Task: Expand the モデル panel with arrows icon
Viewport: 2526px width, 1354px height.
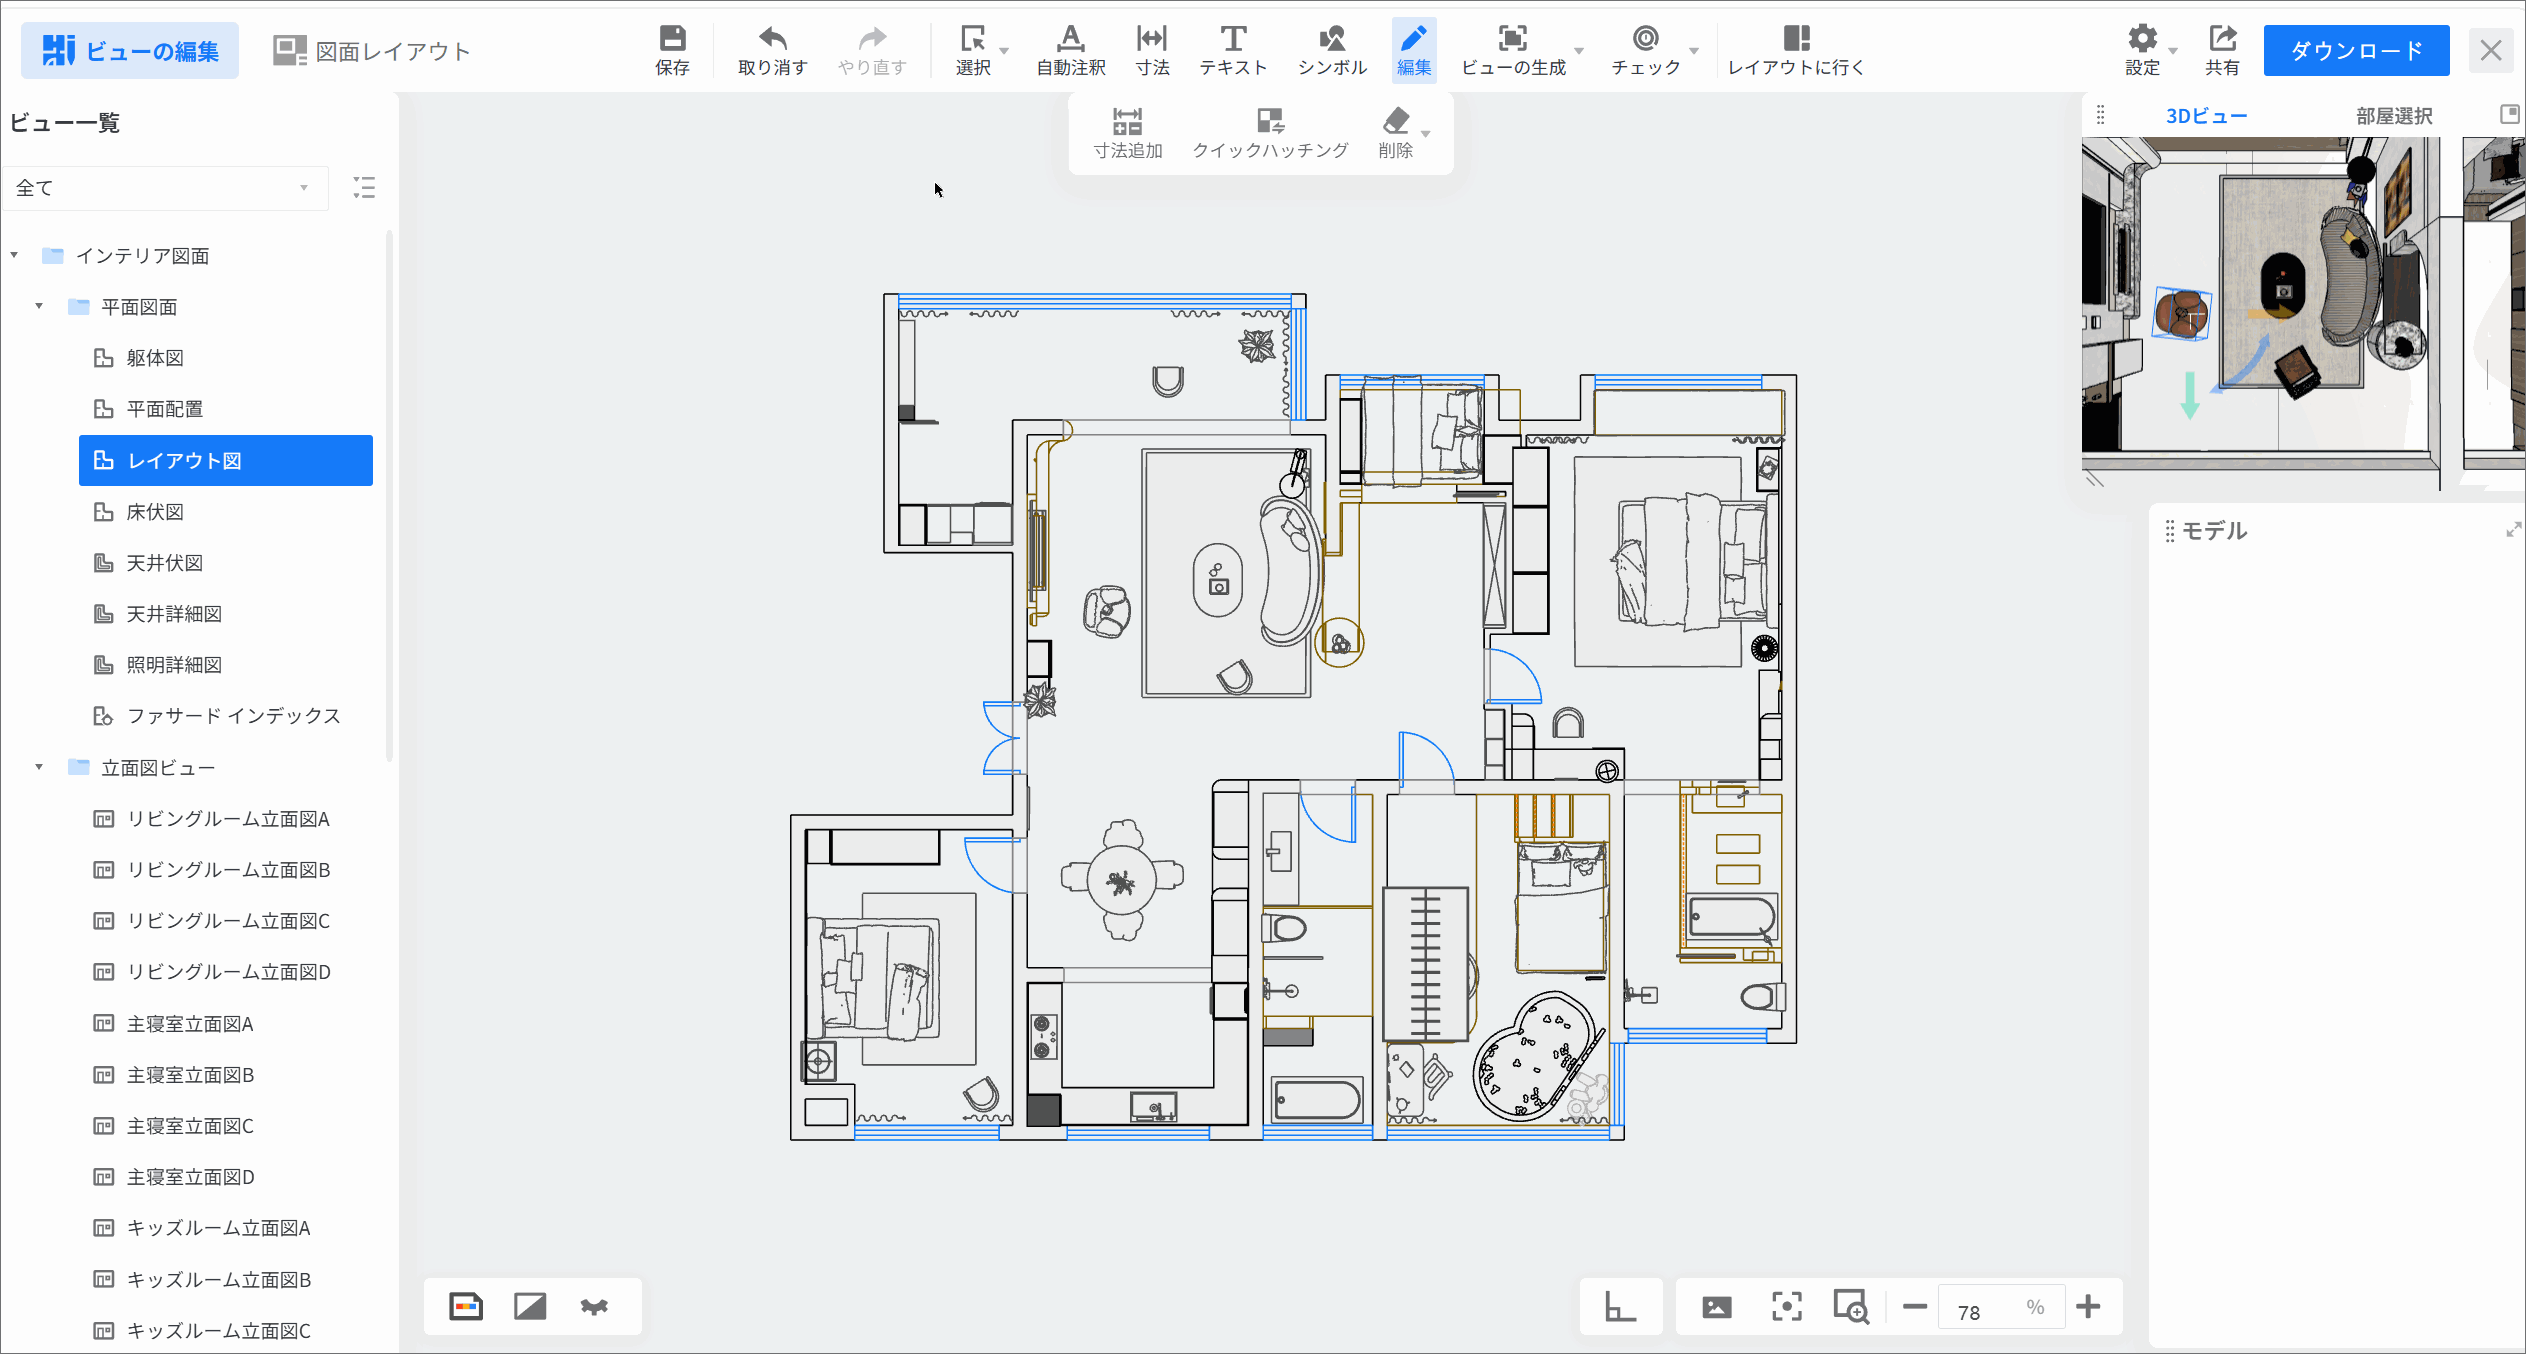Action: [x=2513, y=530]
